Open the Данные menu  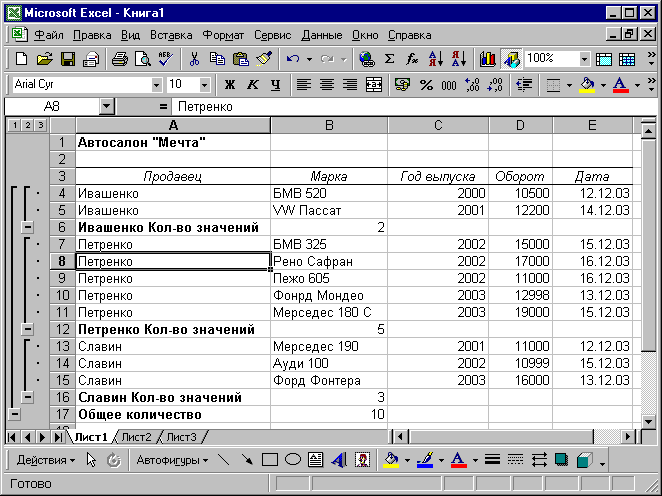(322, 35)
